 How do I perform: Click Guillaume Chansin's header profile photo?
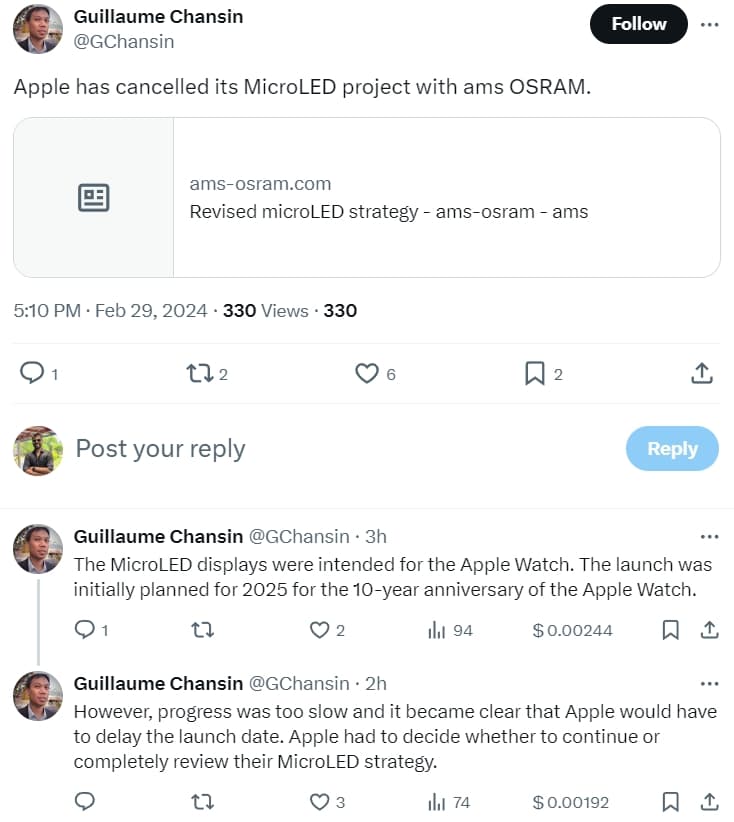38,28
